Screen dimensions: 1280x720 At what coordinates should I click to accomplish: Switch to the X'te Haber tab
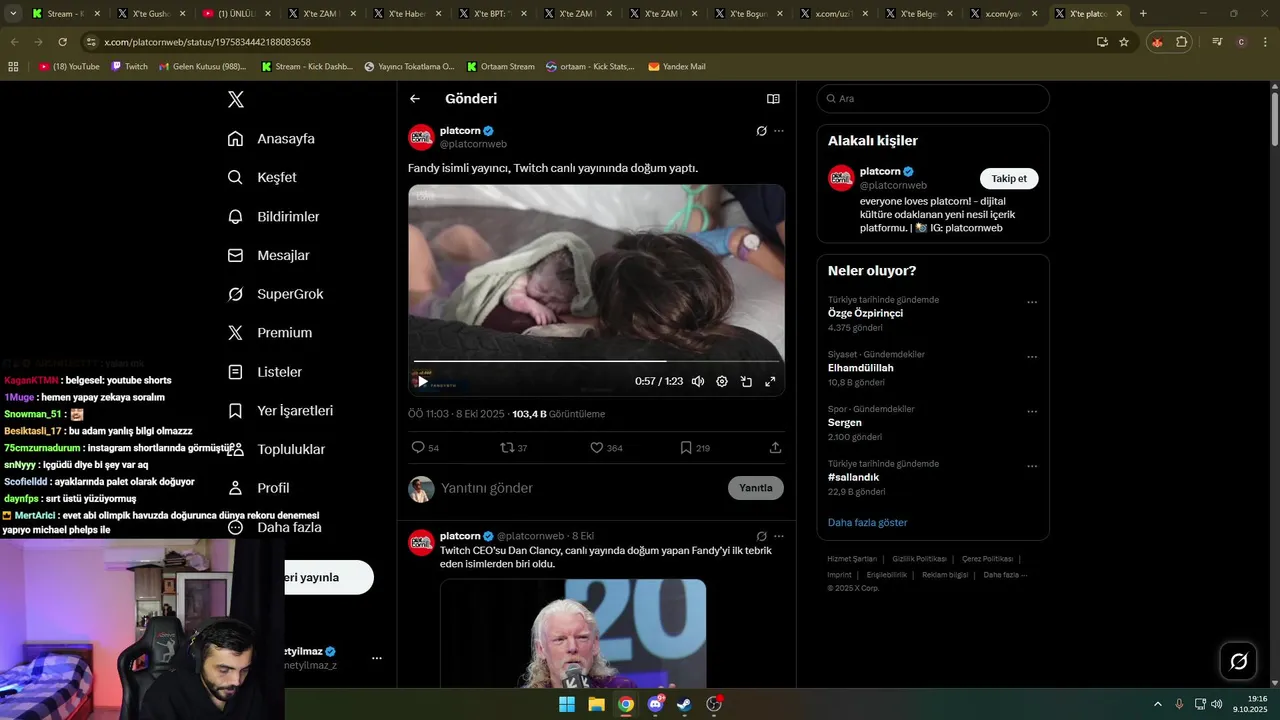pos(407,14)
